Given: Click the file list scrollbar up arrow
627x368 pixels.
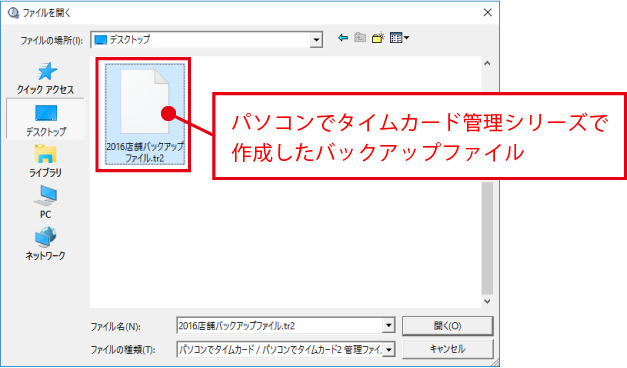Looking at the screenshot, I should pyautogui.click(x=487, y=63).
